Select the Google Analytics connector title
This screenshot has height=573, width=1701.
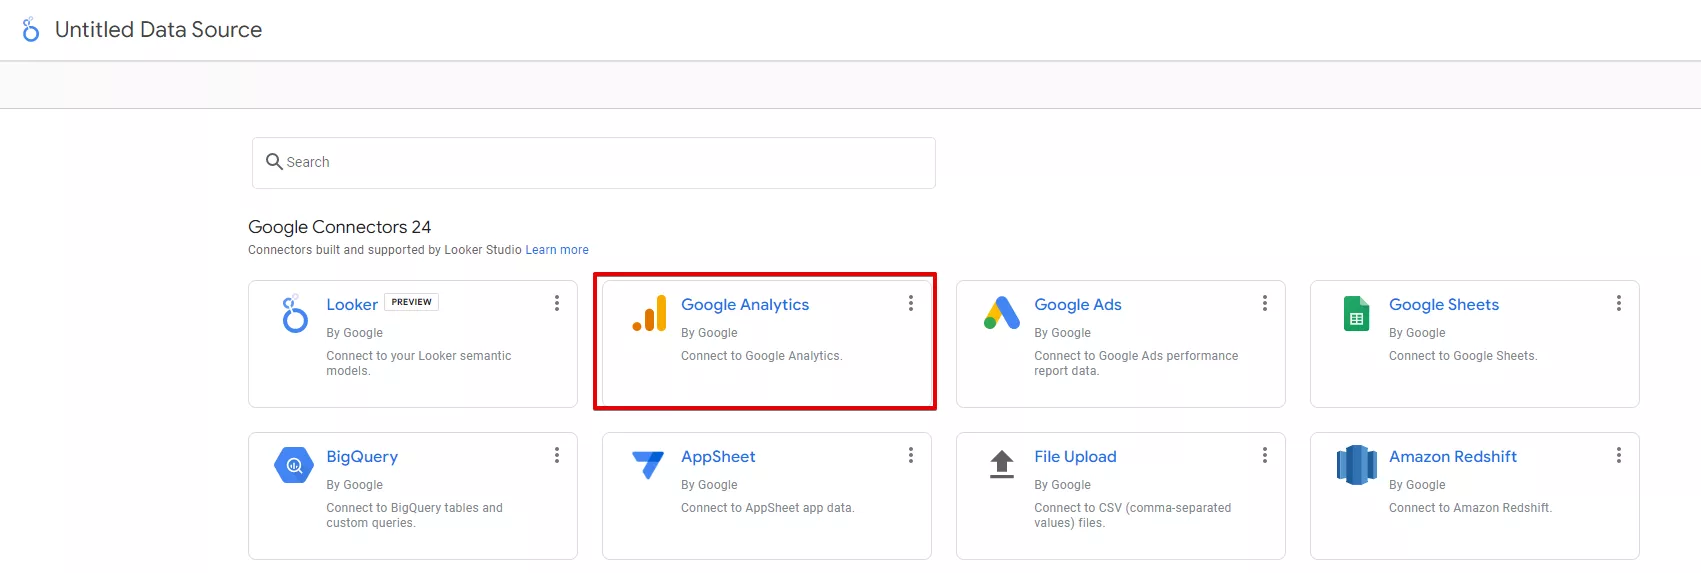745,305
